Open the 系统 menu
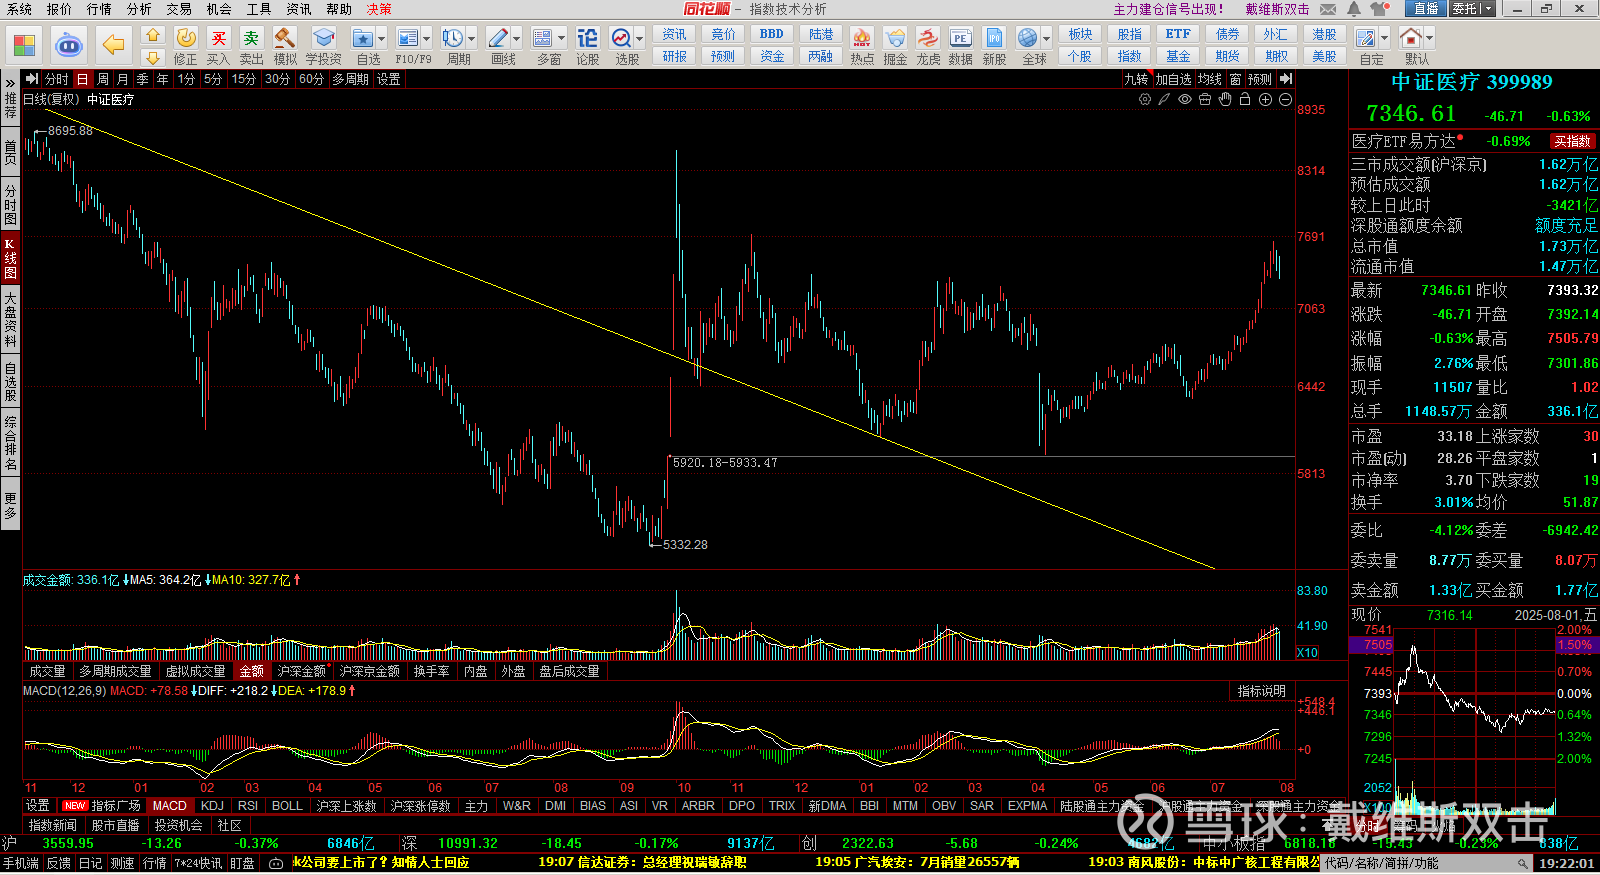This screenshot has height=875, width=1600. coord(19,9)
